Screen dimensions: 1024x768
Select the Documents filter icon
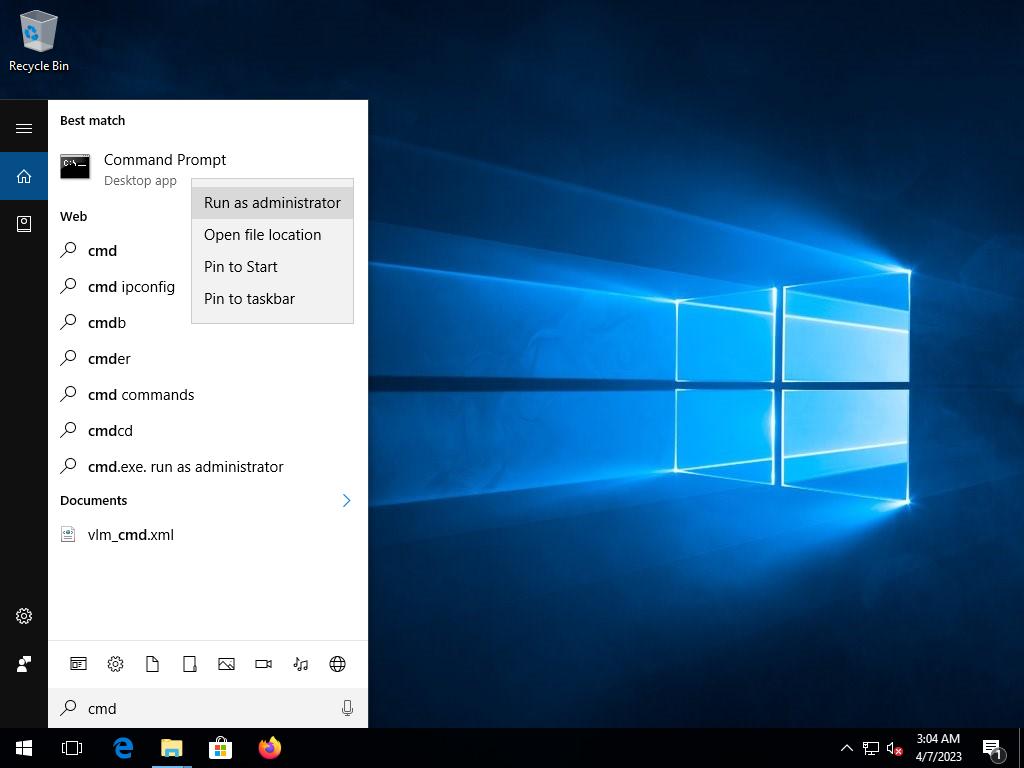click(x=152, y=664)
